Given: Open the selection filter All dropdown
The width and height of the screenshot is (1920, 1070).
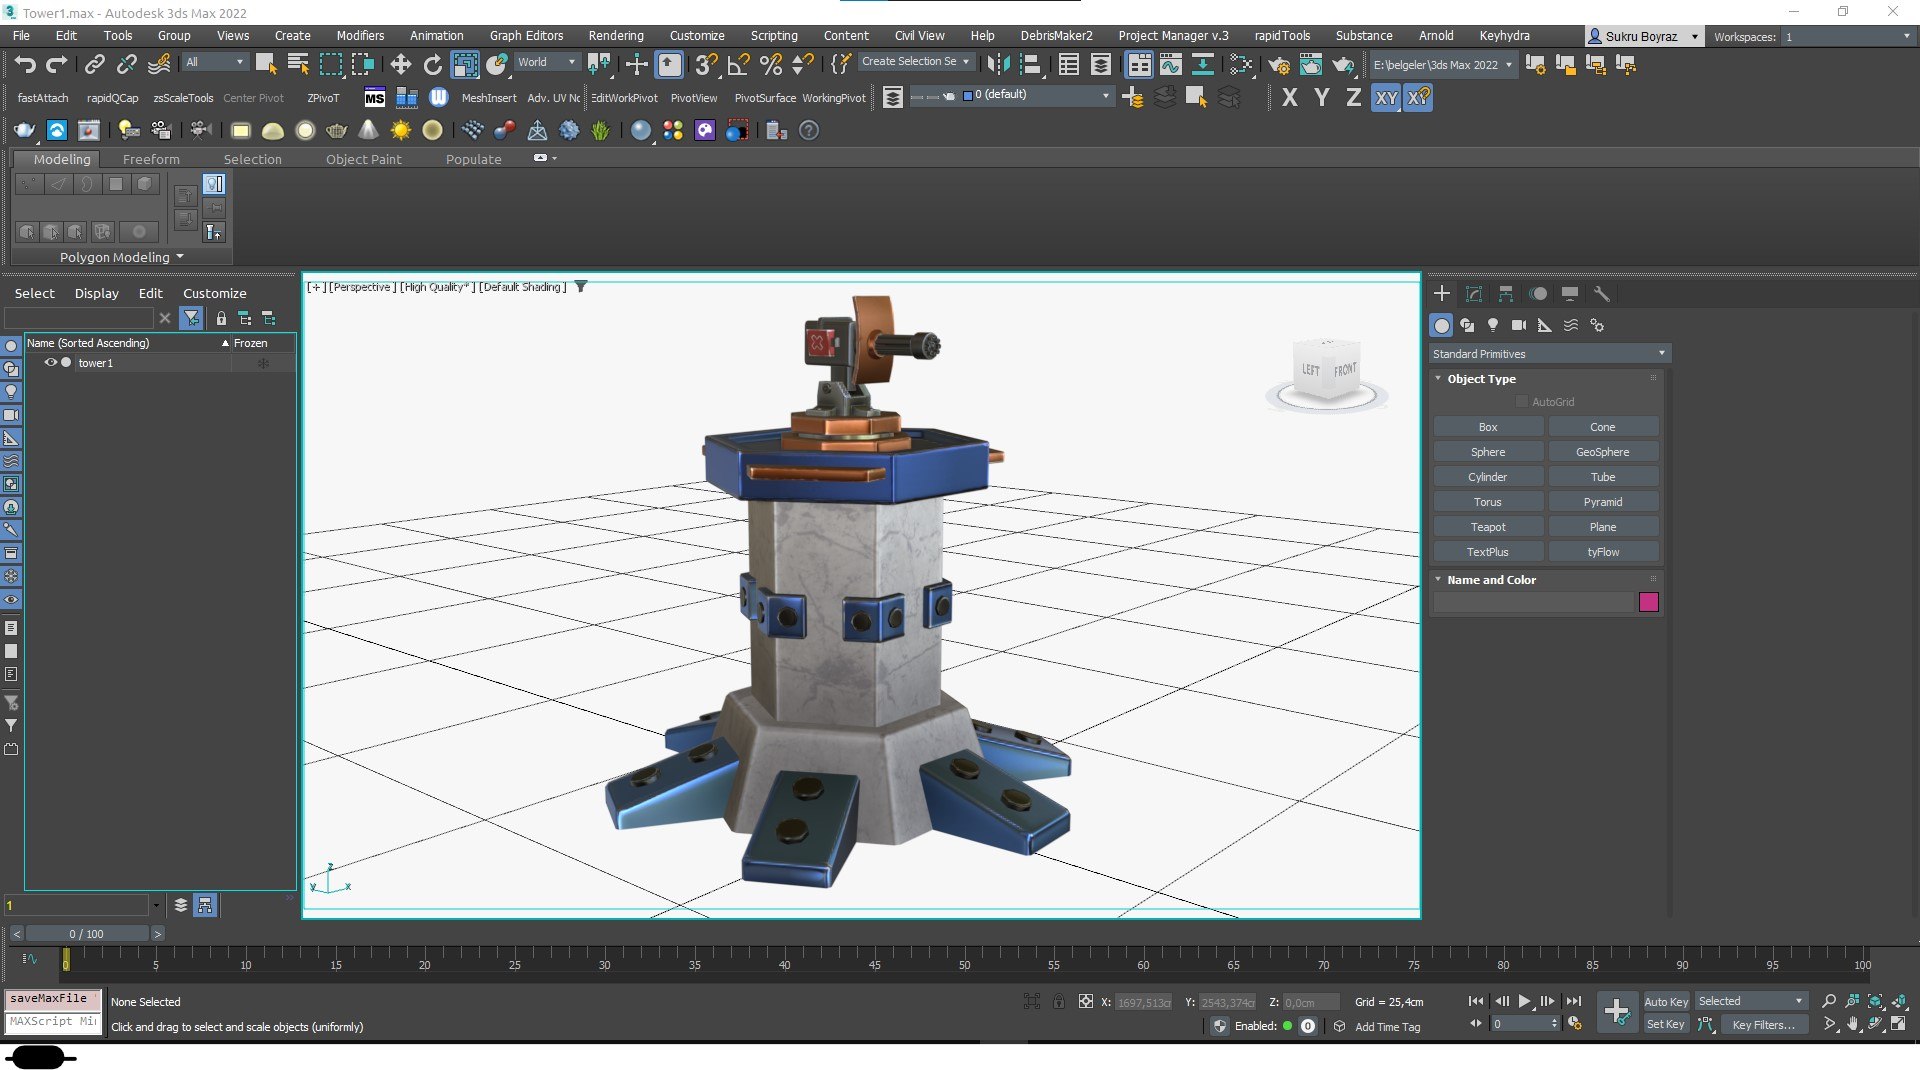Looking at the screenshot, I should [214, 62].
